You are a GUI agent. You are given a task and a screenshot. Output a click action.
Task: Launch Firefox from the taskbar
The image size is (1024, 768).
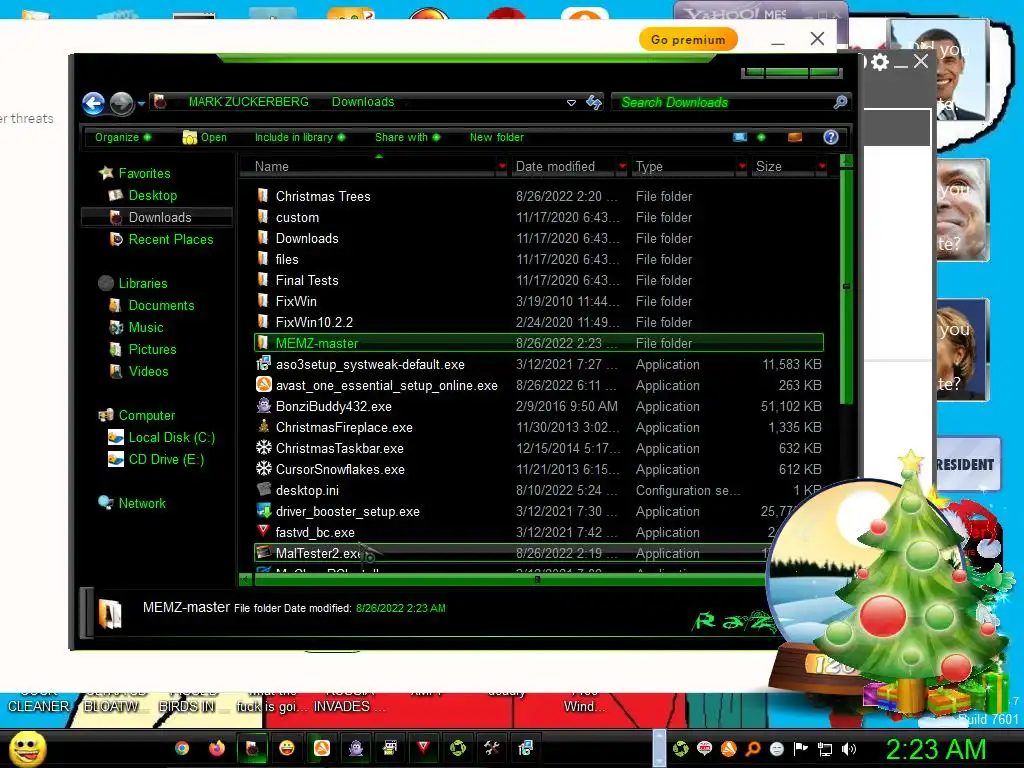coord(216,748)
